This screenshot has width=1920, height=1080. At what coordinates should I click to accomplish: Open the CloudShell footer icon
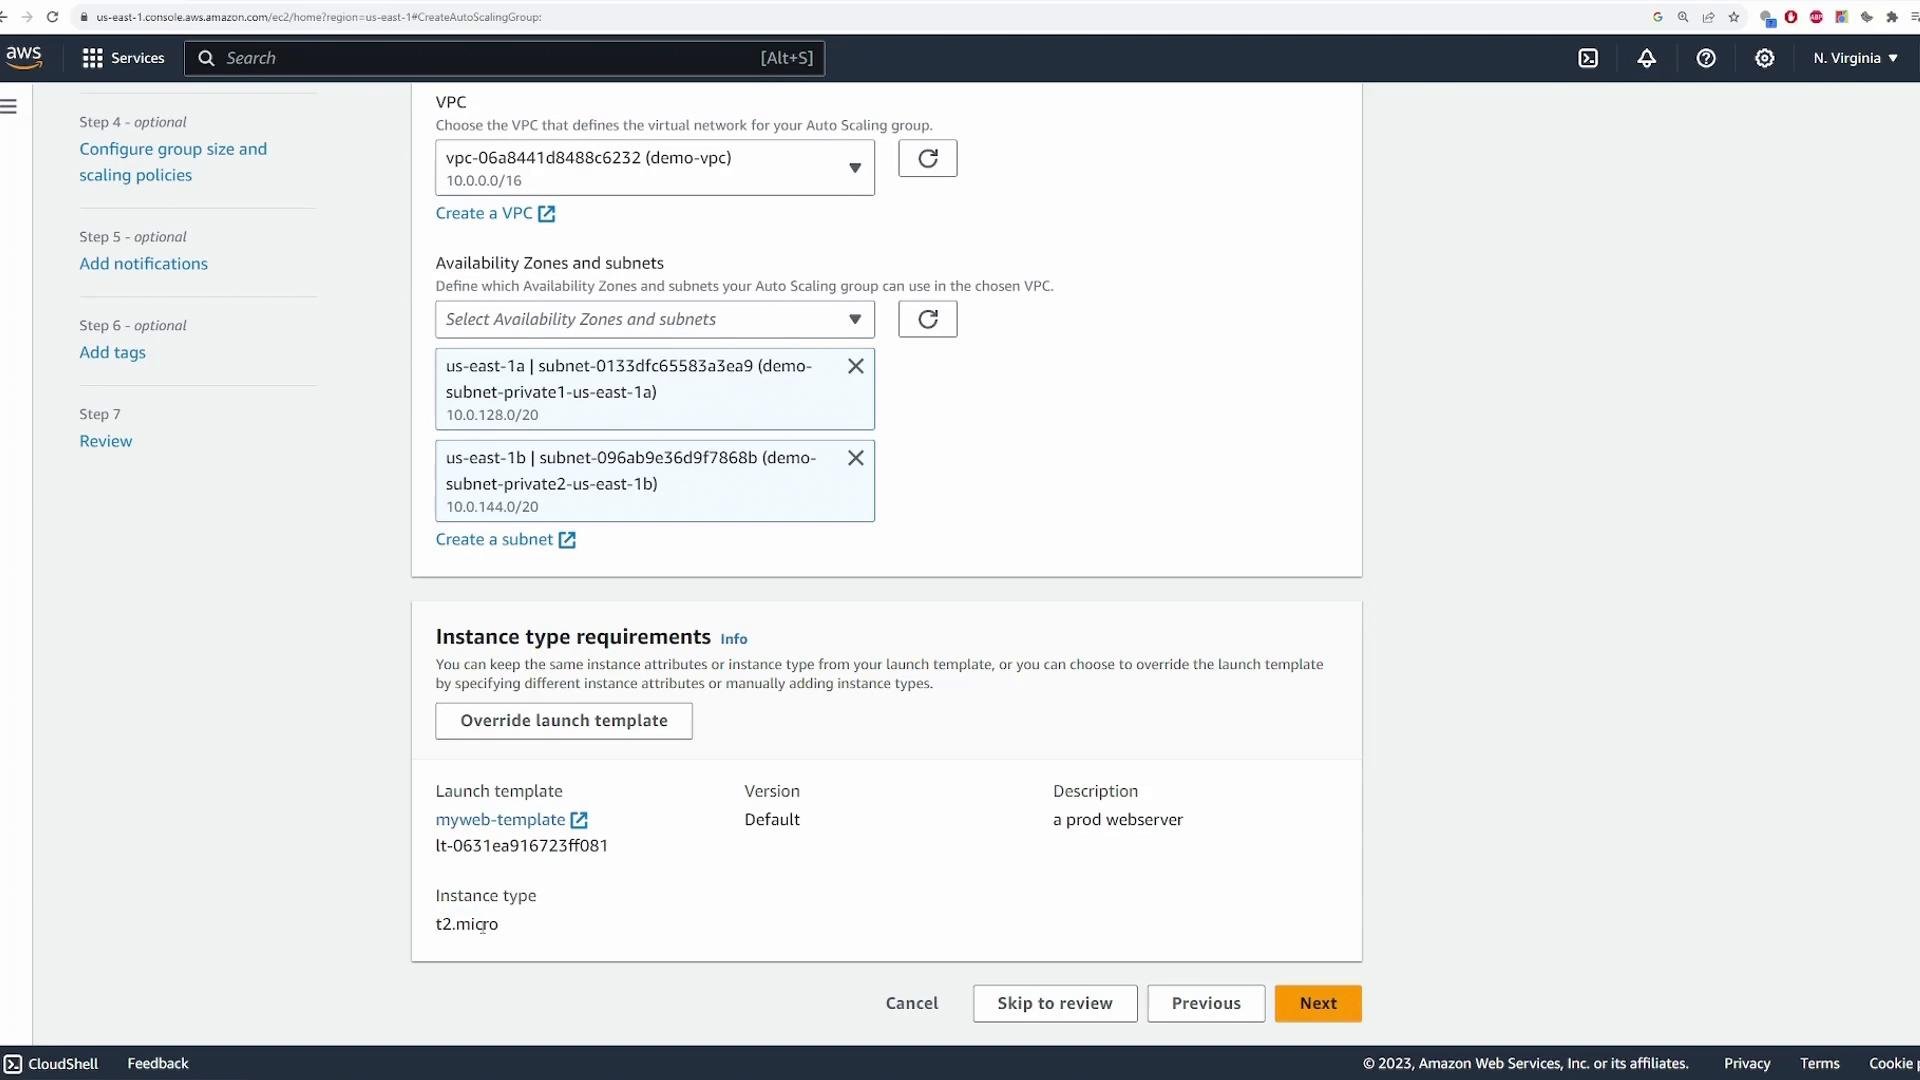12,1063
